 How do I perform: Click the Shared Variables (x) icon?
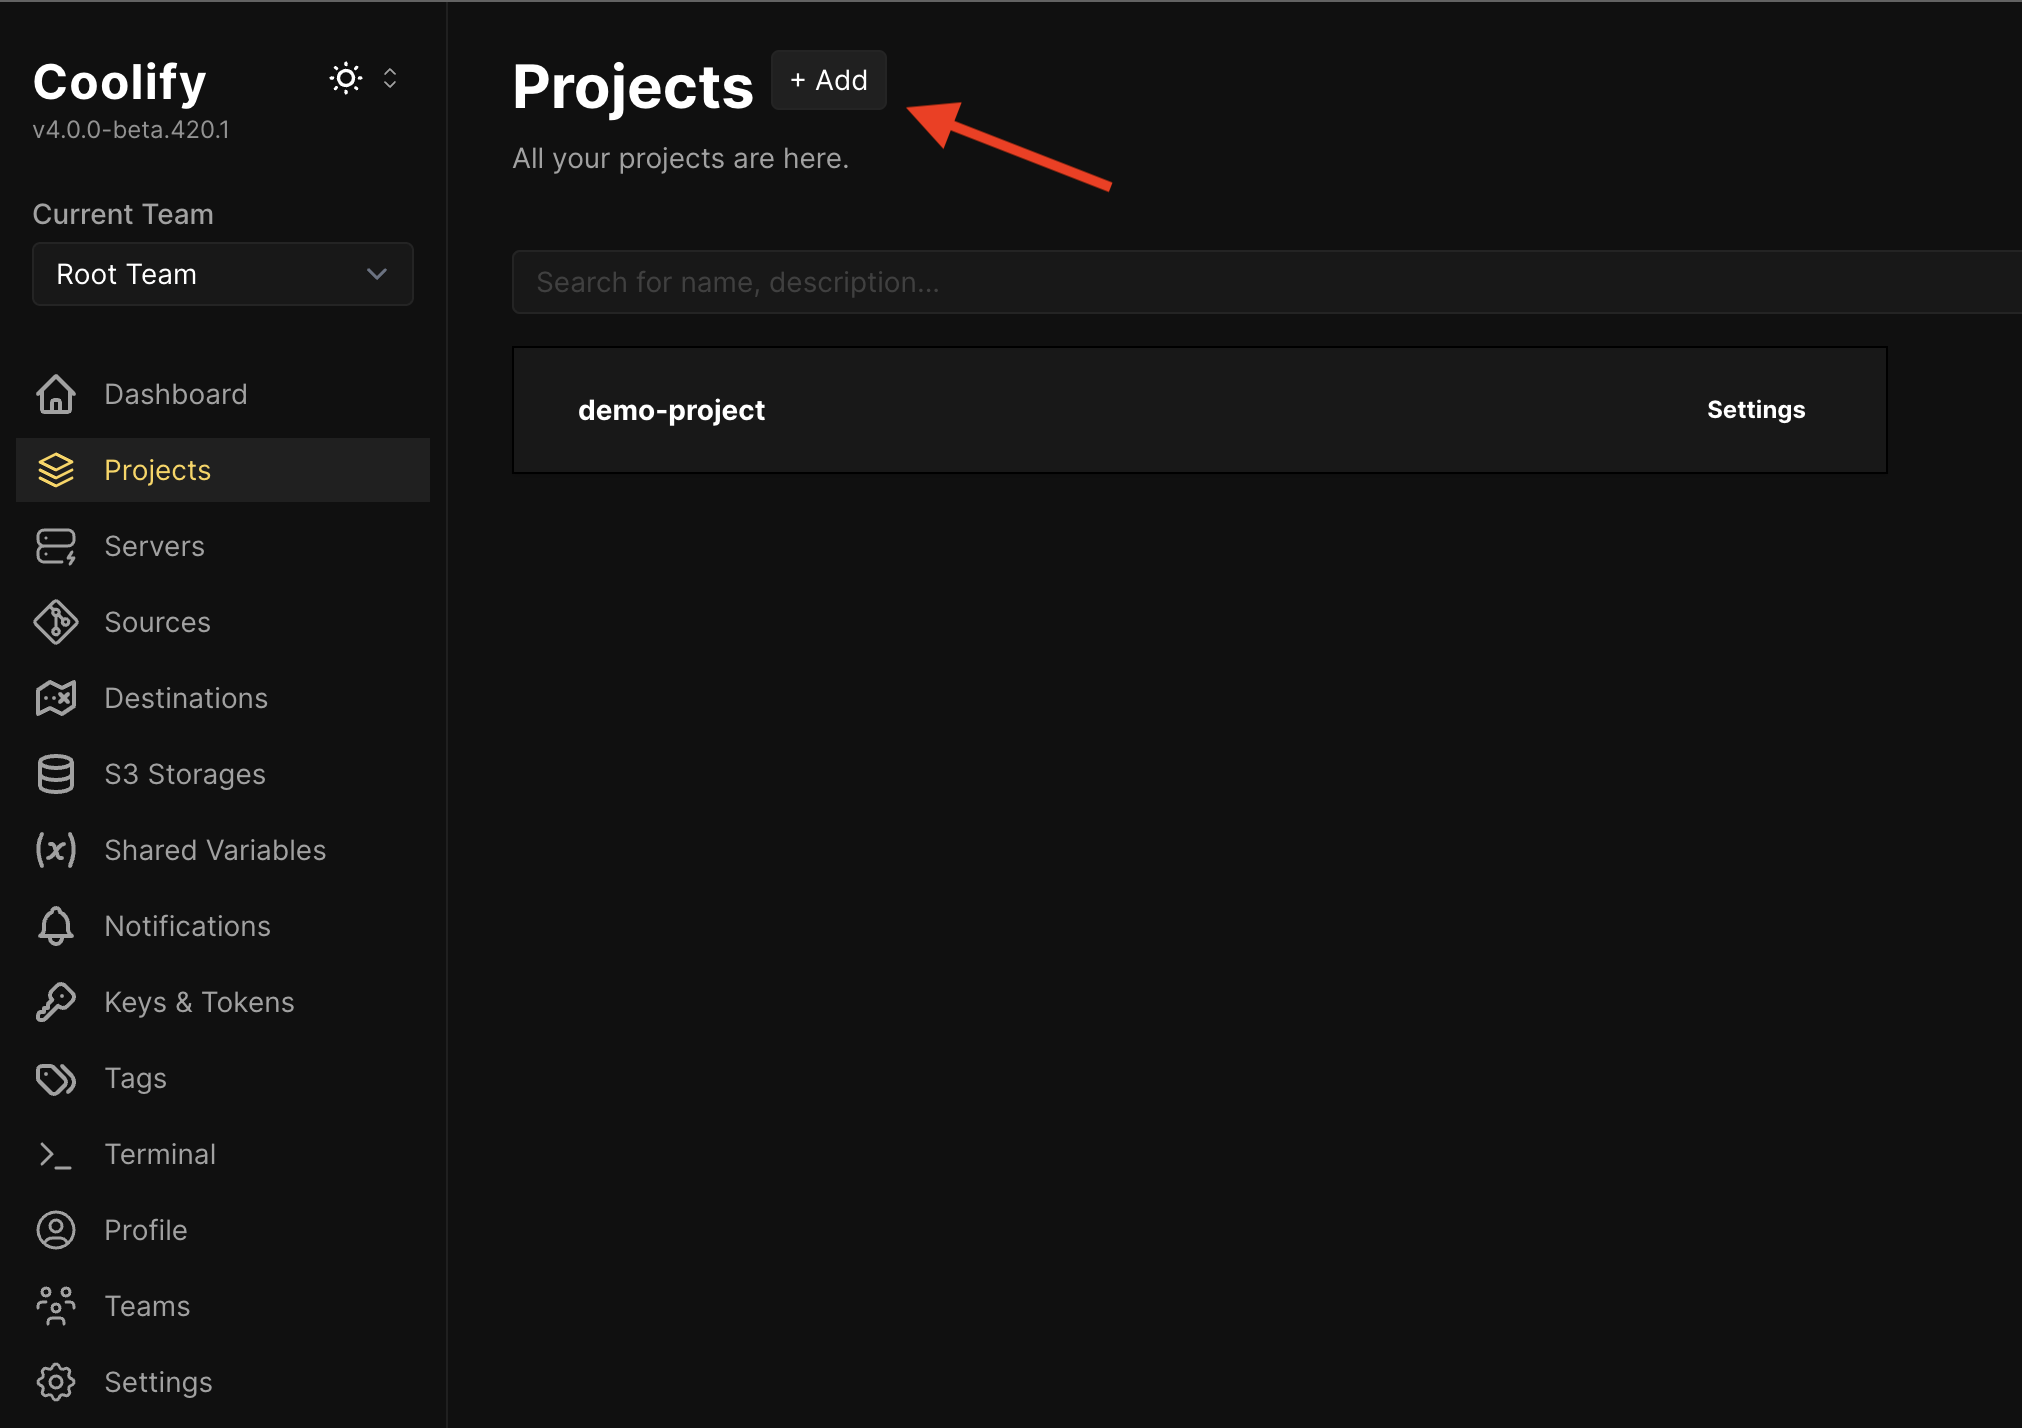click(x=56, y=850)
